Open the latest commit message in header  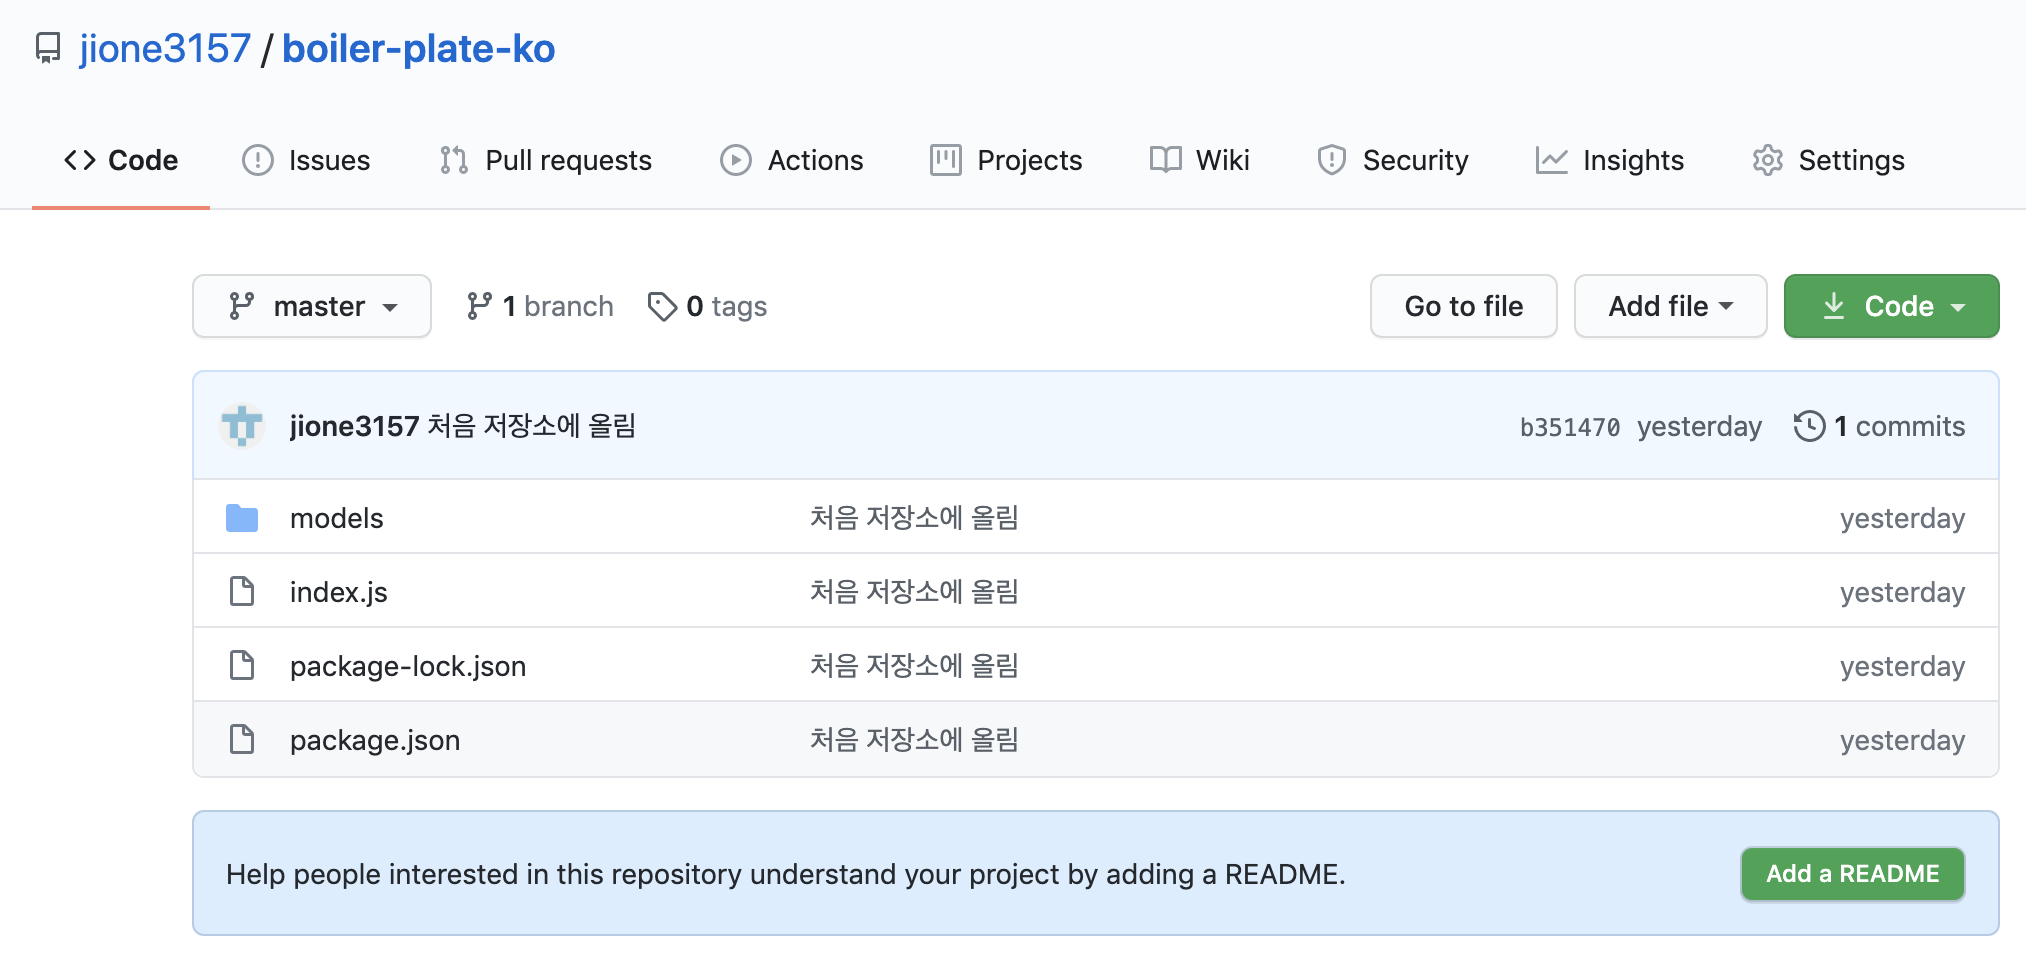532,426
